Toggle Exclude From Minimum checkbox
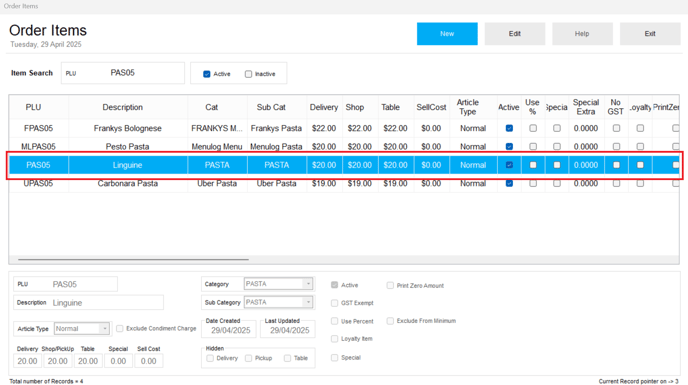This screenshot has width=688, height=385. tap(390, 321)
